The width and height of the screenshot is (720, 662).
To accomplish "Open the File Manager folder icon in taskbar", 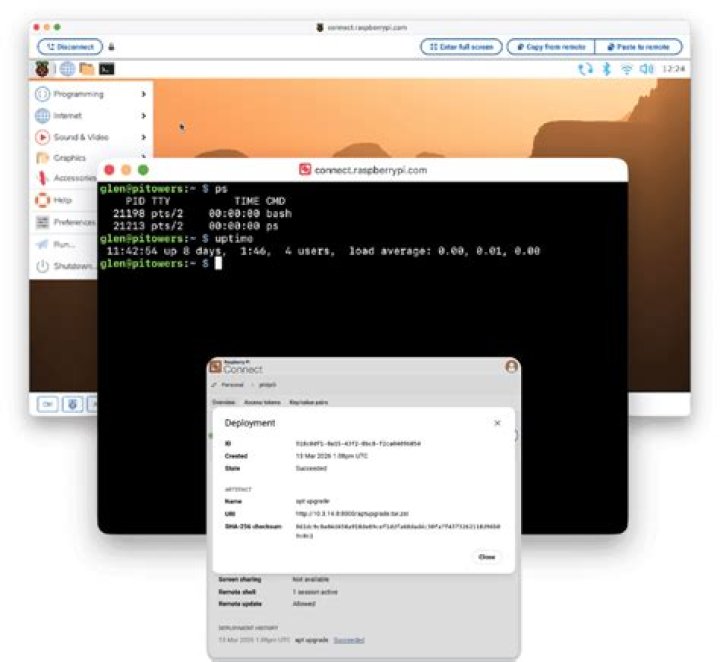I will pyautogui.click(x=87, y=69).
